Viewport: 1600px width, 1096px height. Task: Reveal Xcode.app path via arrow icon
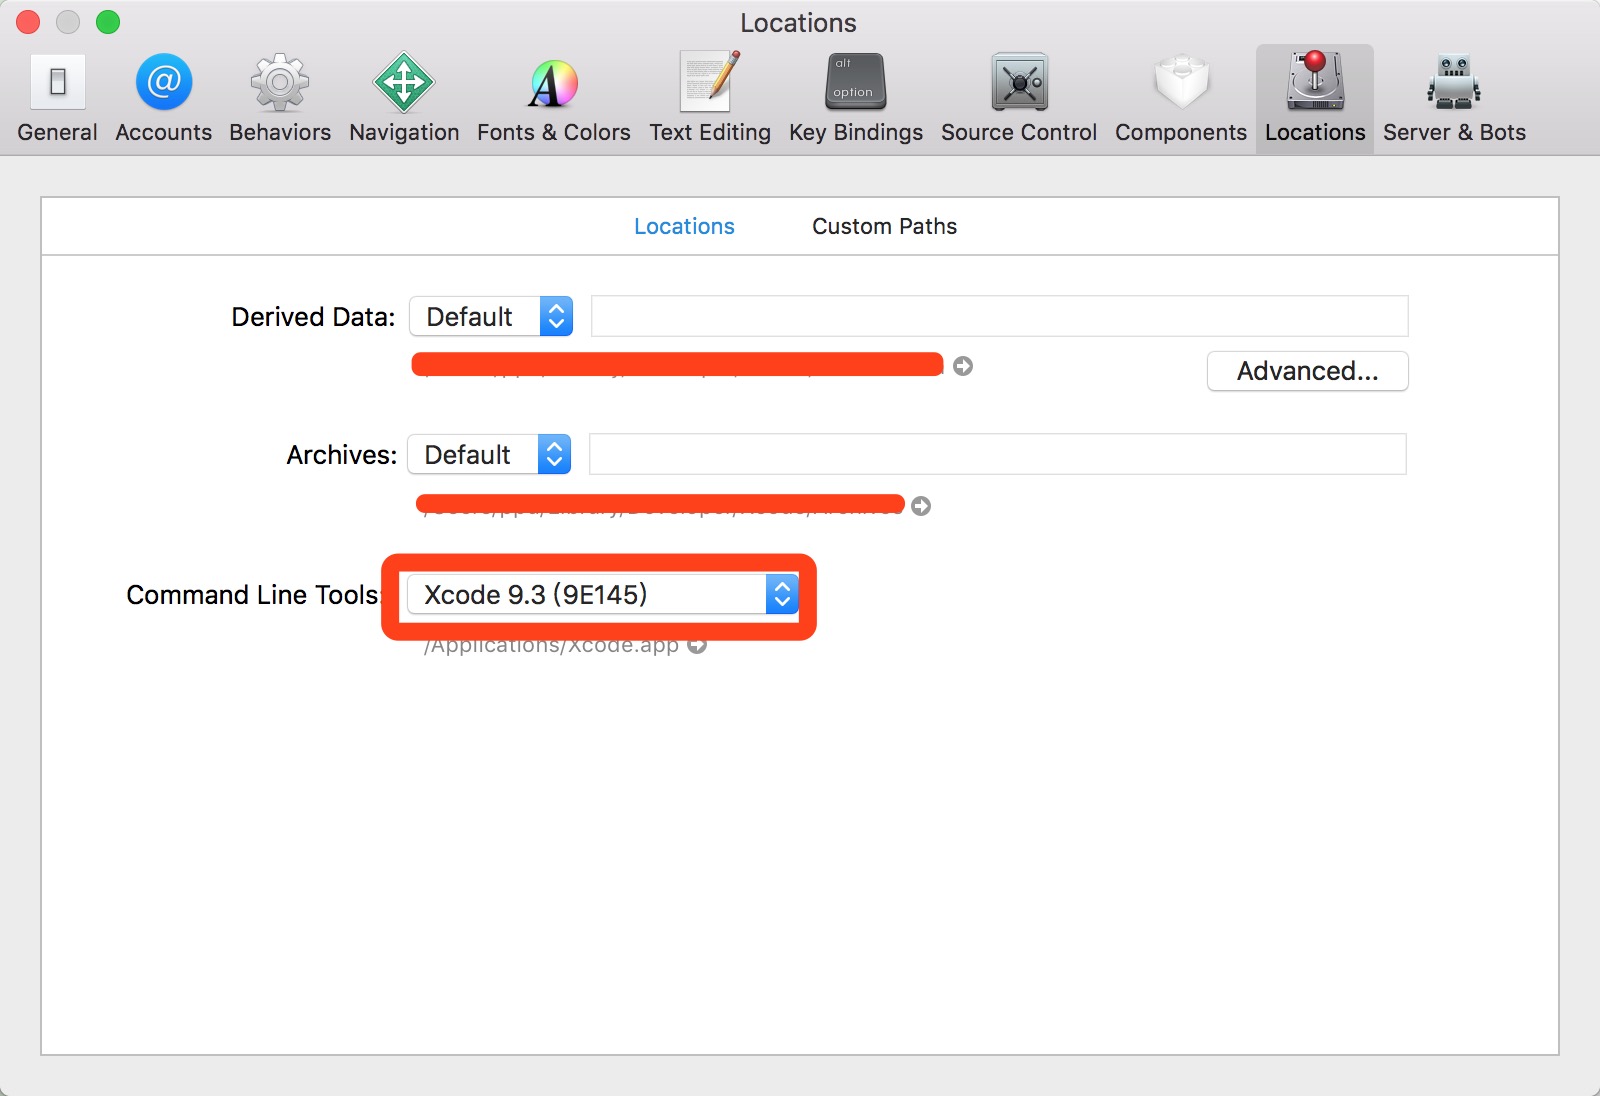[697, 646]
